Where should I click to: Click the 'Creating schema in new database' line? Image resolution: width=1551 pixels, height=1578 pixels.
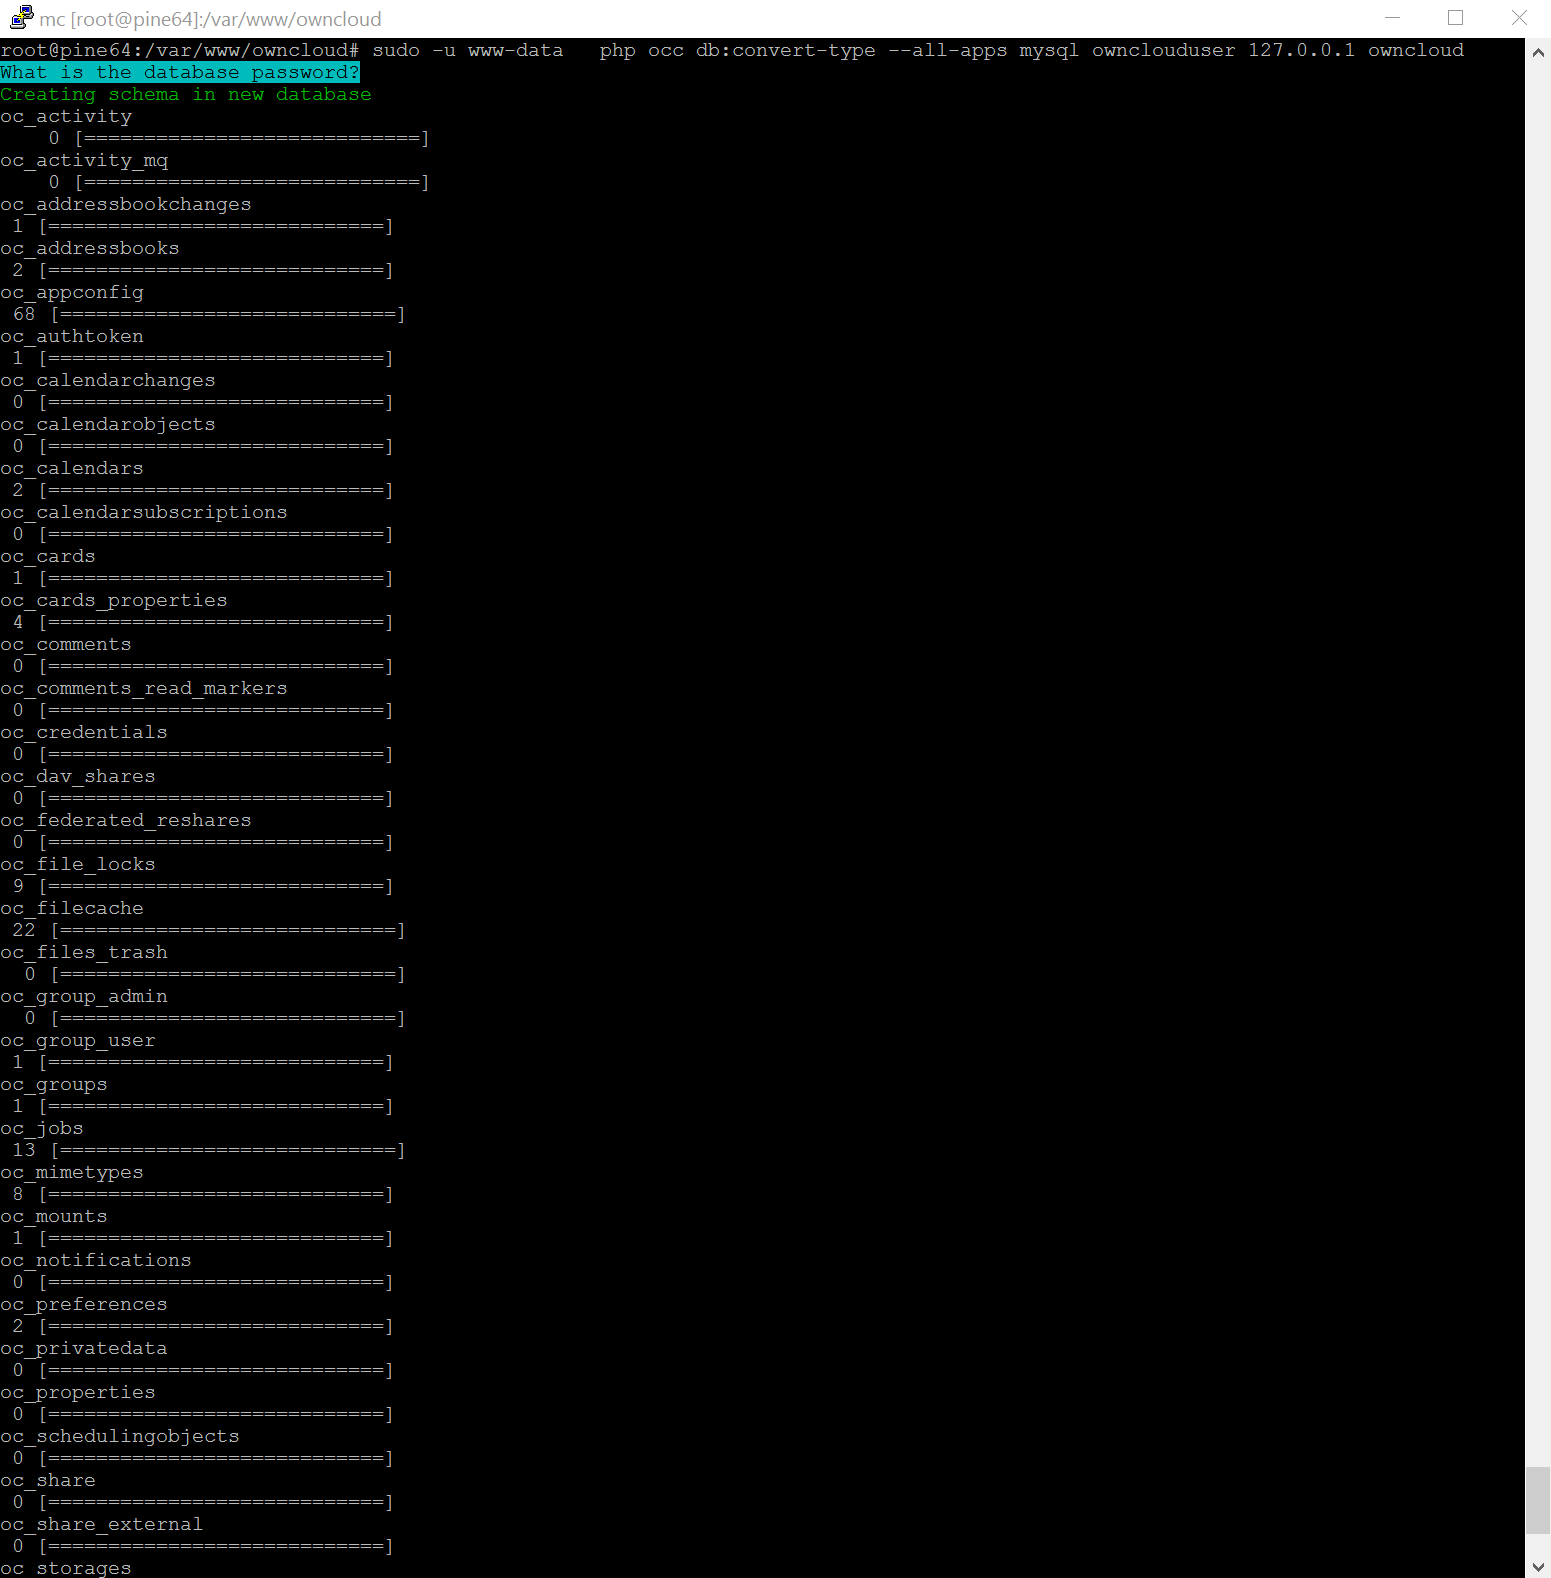[186, 94]
